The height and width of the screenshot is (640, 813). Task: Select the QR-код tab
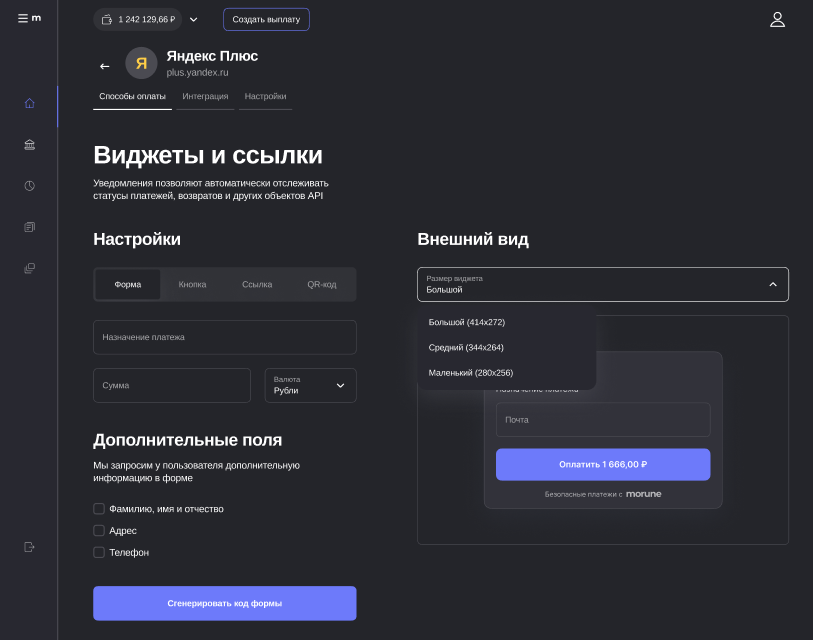click(321, 284)
